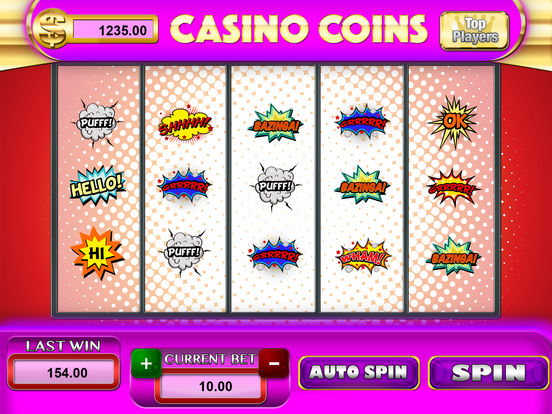Click the Current Bet amount field
552x414 pixels.
point(211,386)
